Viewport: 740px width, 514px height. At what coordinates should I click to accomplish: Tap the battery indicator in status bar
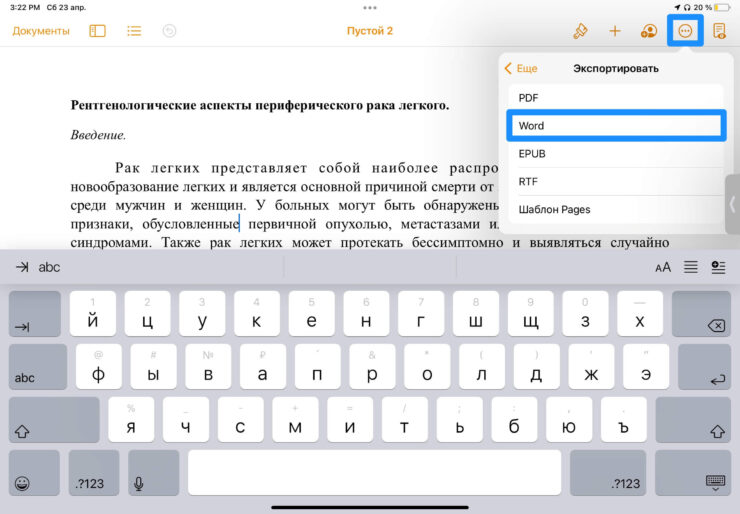click(722, 8)
